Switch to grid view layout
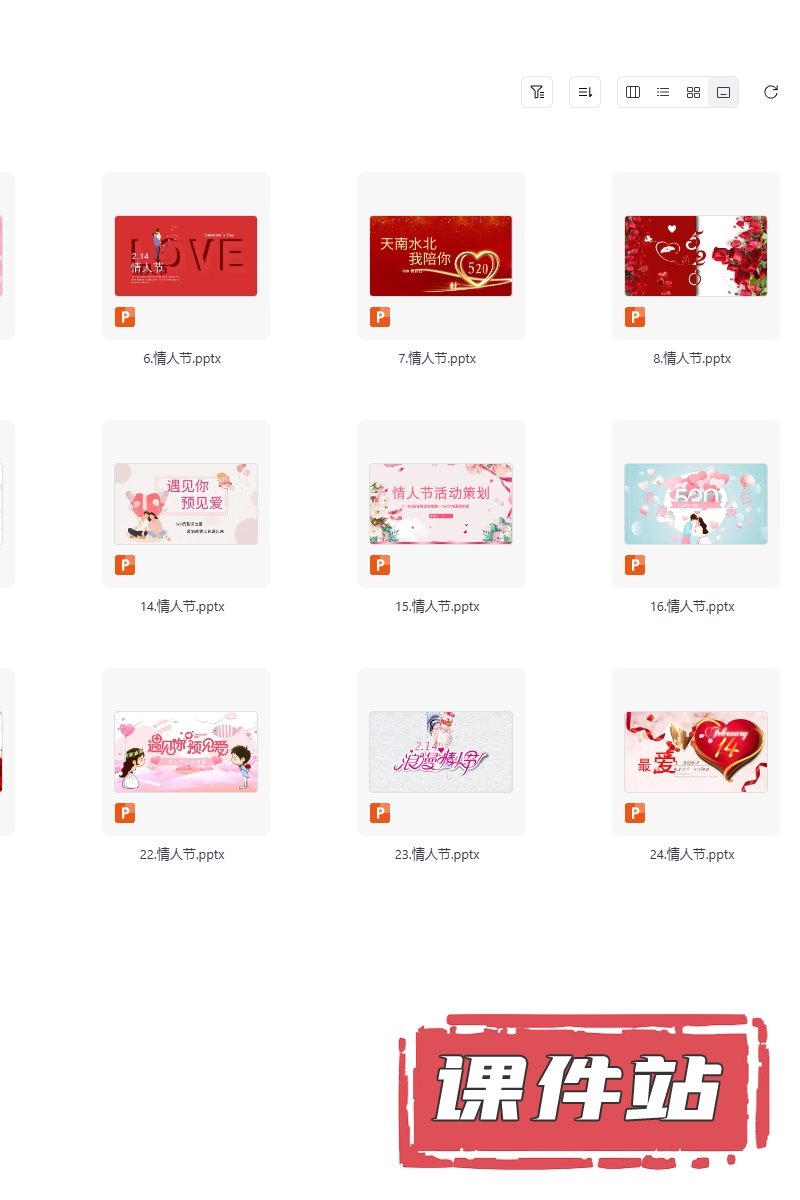Screen dimensions: 800x1200 [693, 92]
